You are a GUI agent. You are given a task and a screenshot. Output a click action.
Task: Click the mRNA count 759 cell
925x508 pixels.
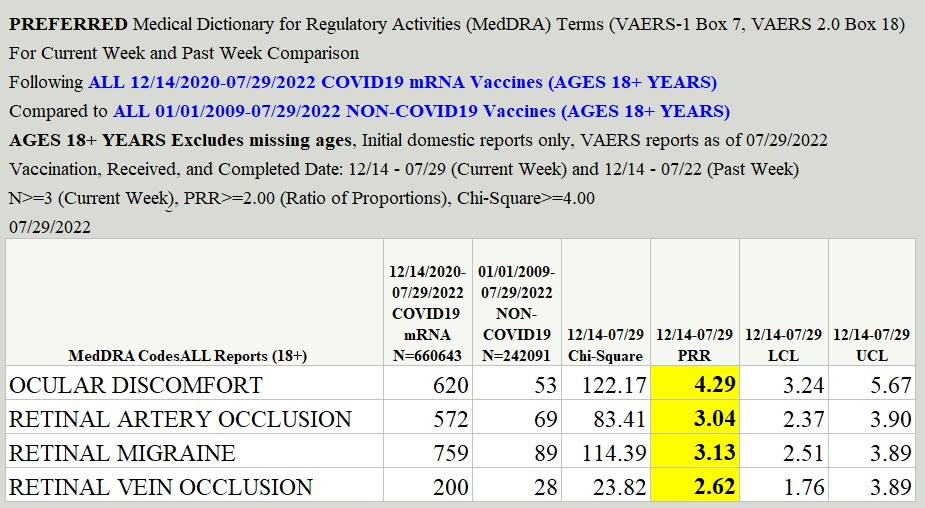(428, 452)
